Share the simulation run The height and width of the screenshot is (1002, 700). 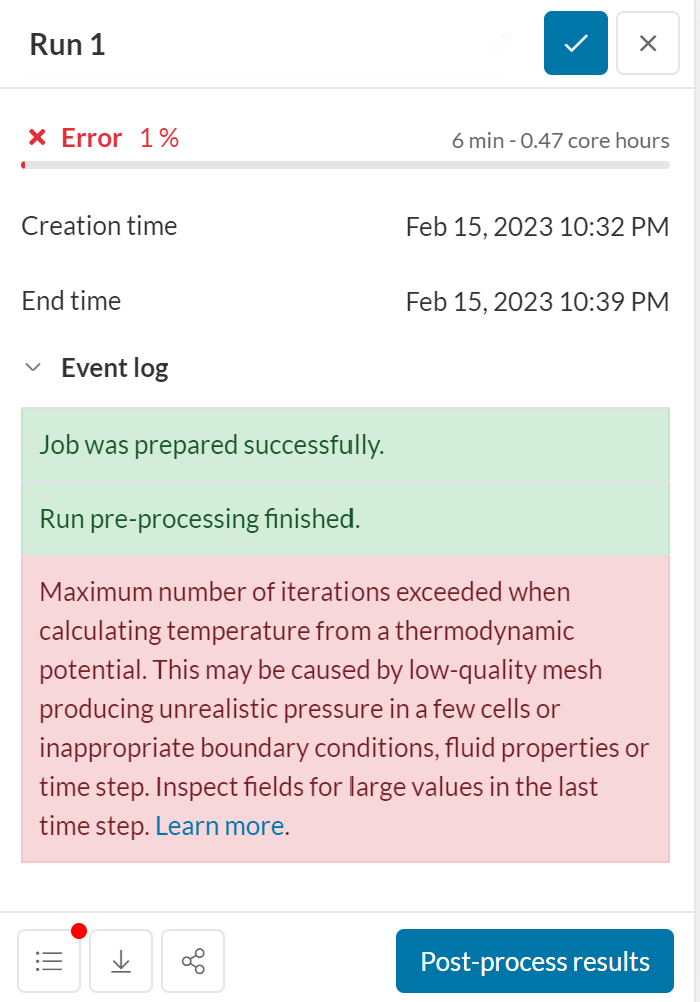pos(192,961)
